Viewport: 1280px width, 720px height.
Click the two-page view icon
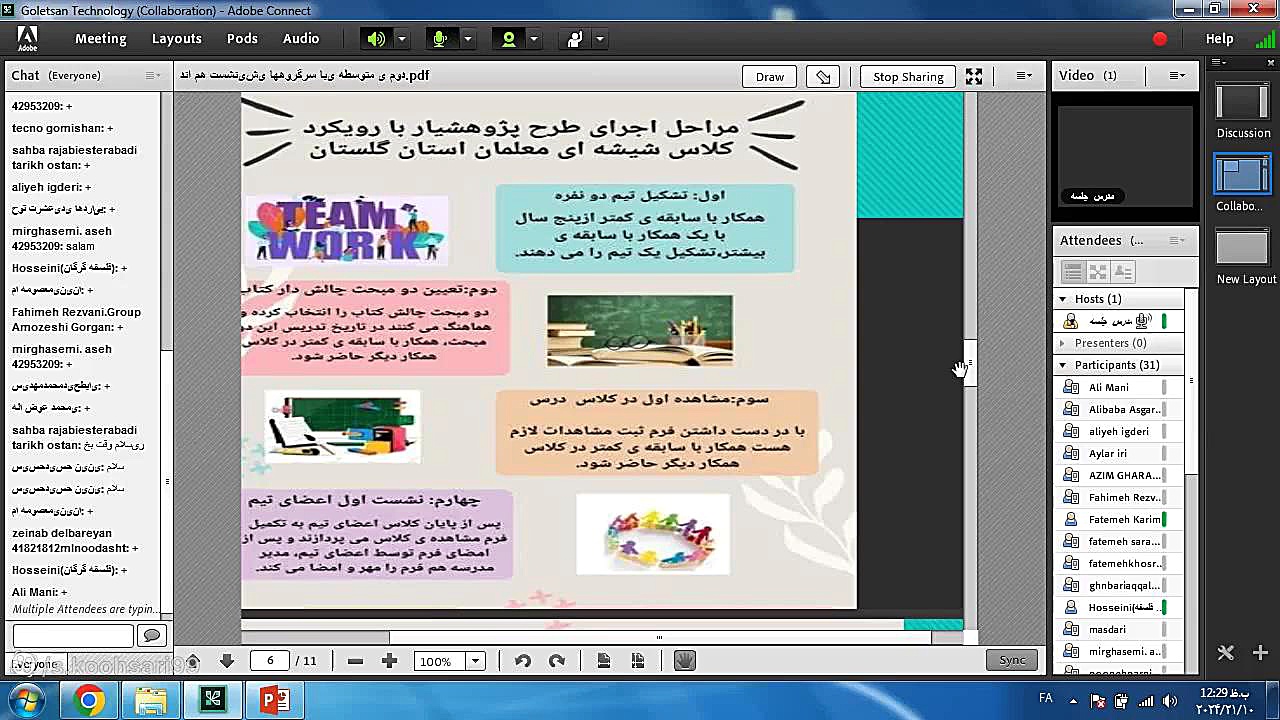coord(638,661)
